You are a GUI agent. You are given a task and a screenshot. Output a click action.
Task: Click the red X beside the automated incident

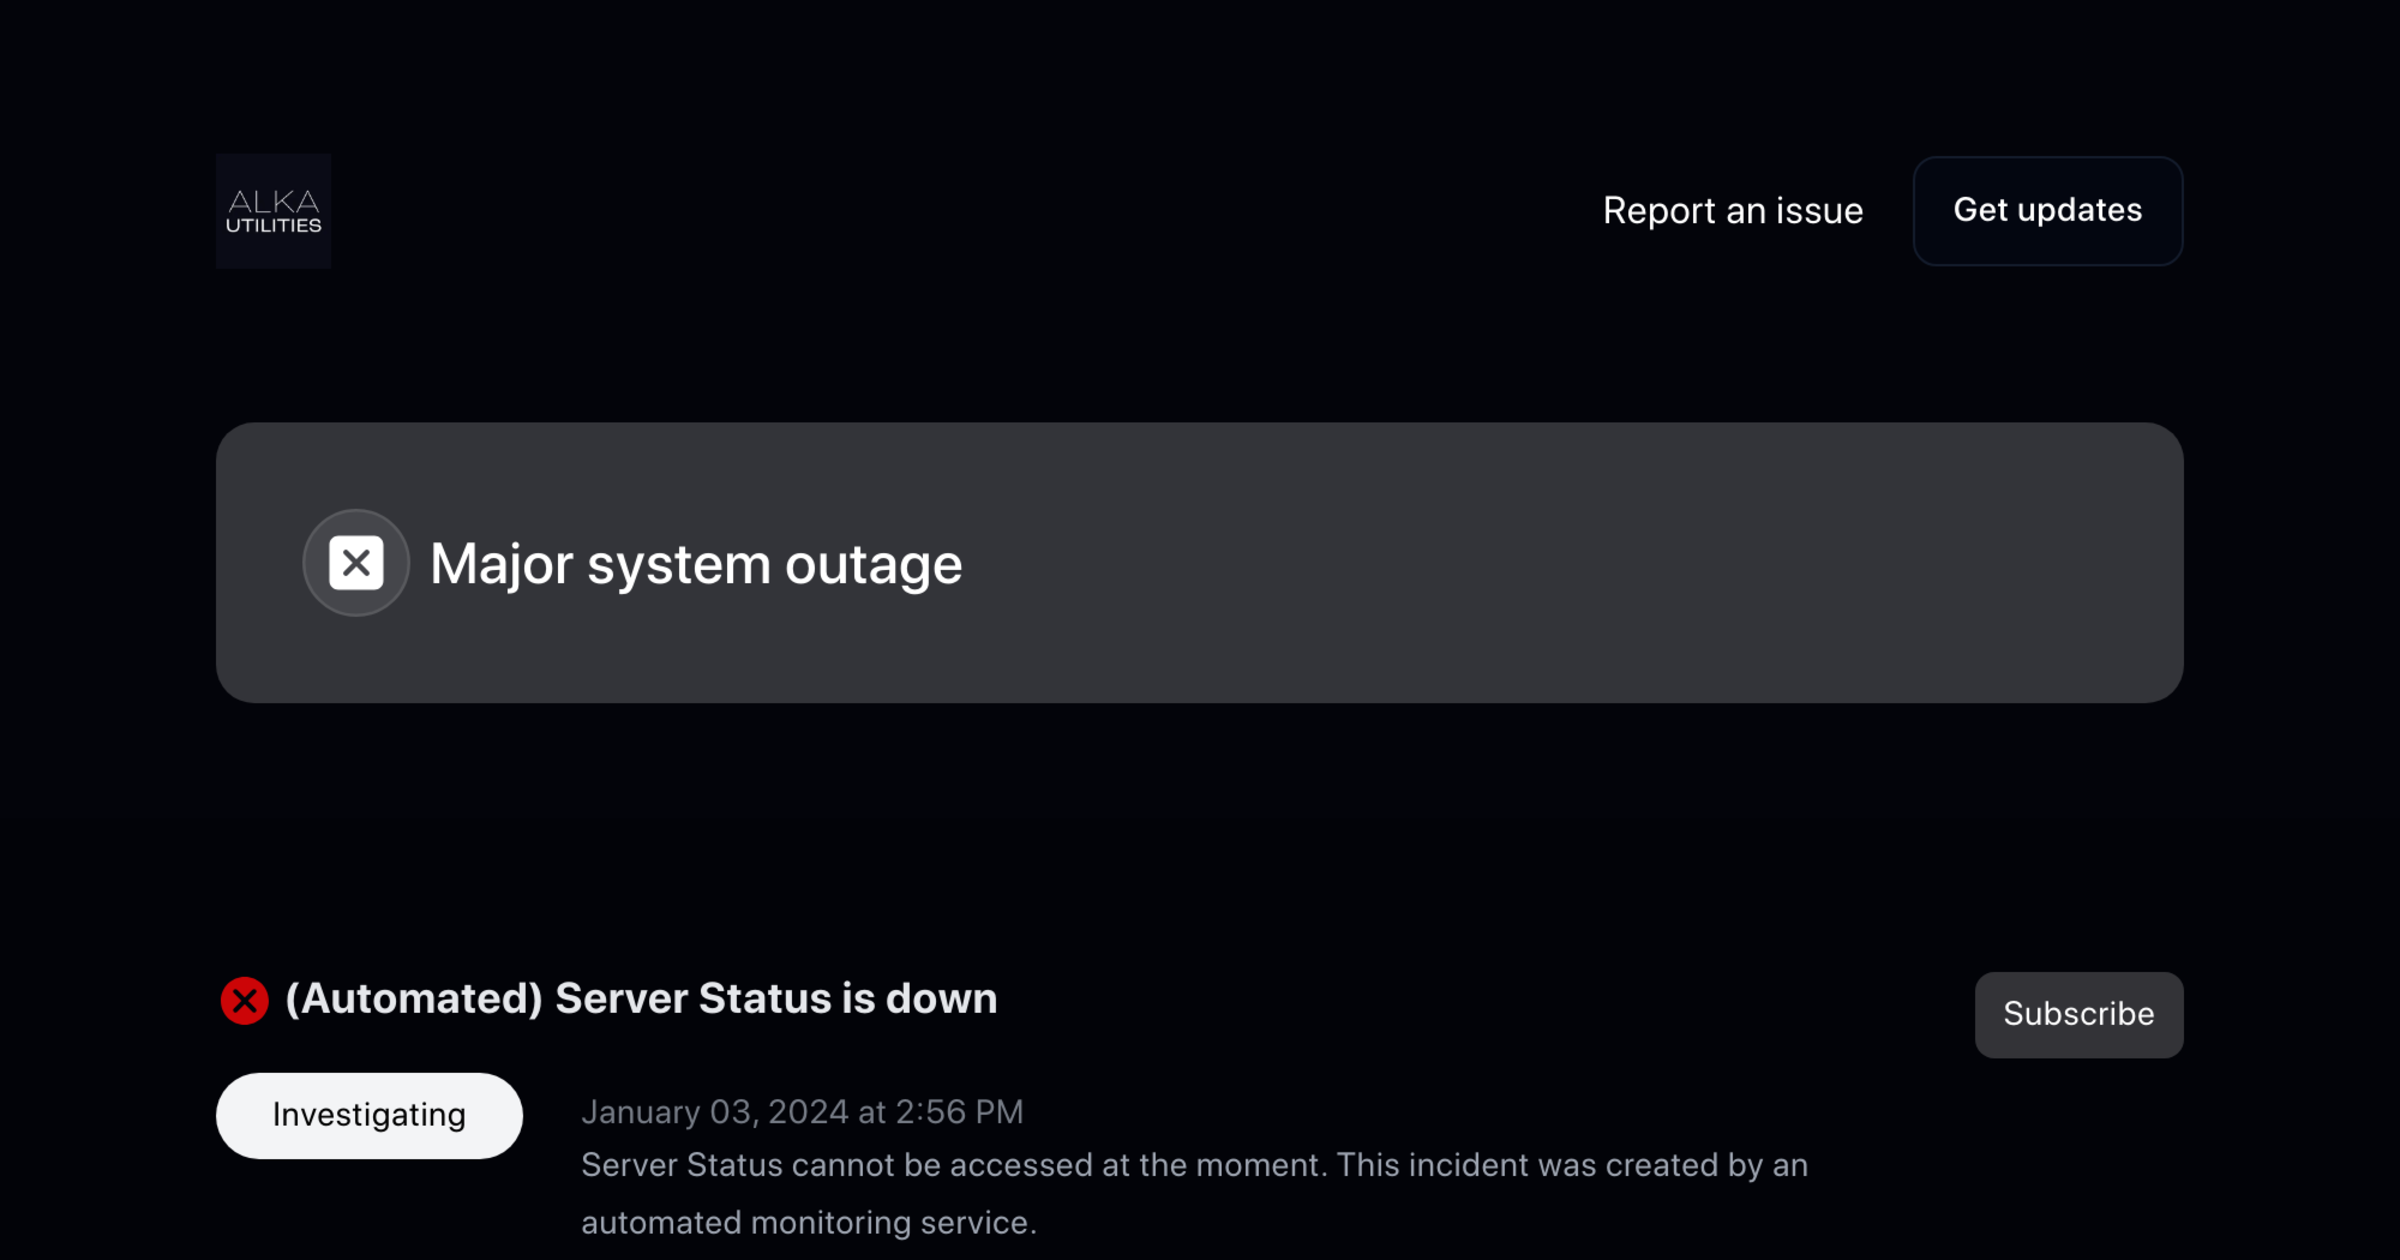click(x=244, y=999)
